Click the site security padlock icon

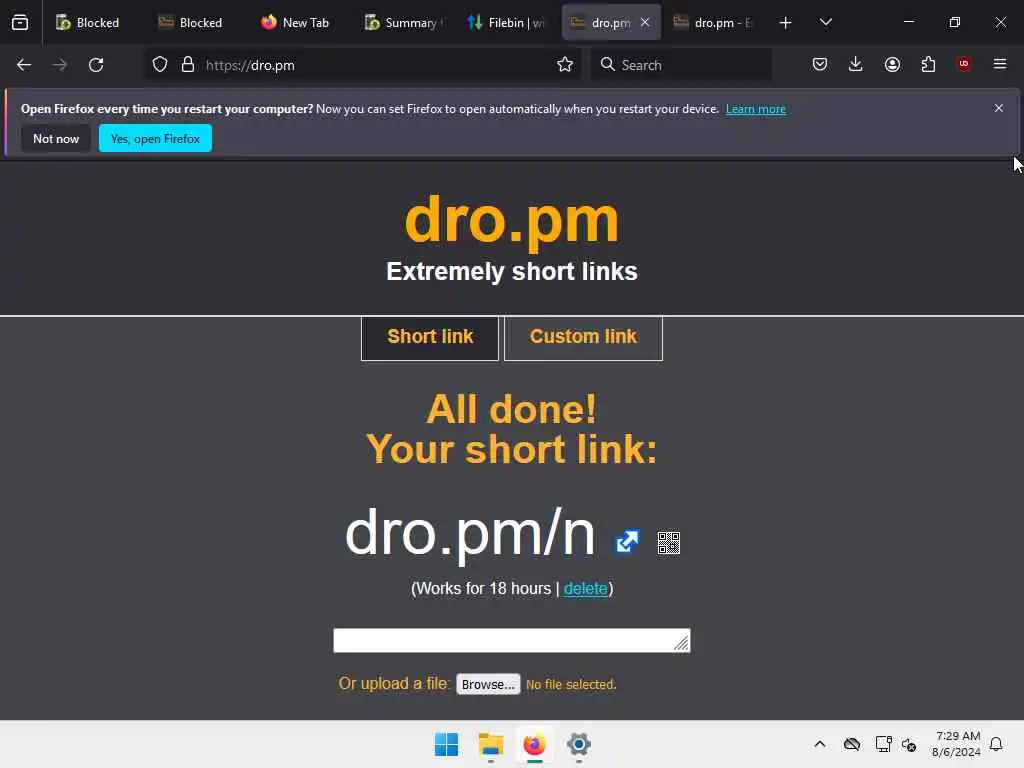188,65
